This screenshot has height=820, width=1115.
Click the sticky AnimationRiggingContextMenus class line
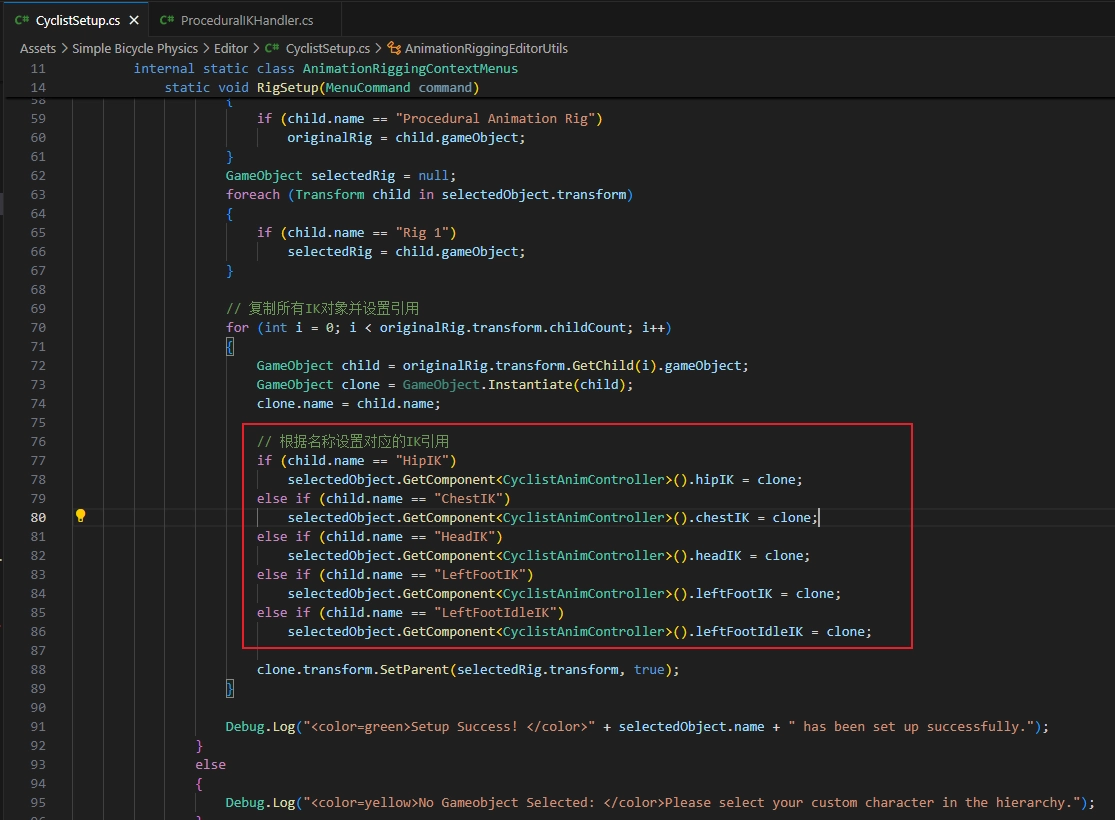tap(326, 69)
